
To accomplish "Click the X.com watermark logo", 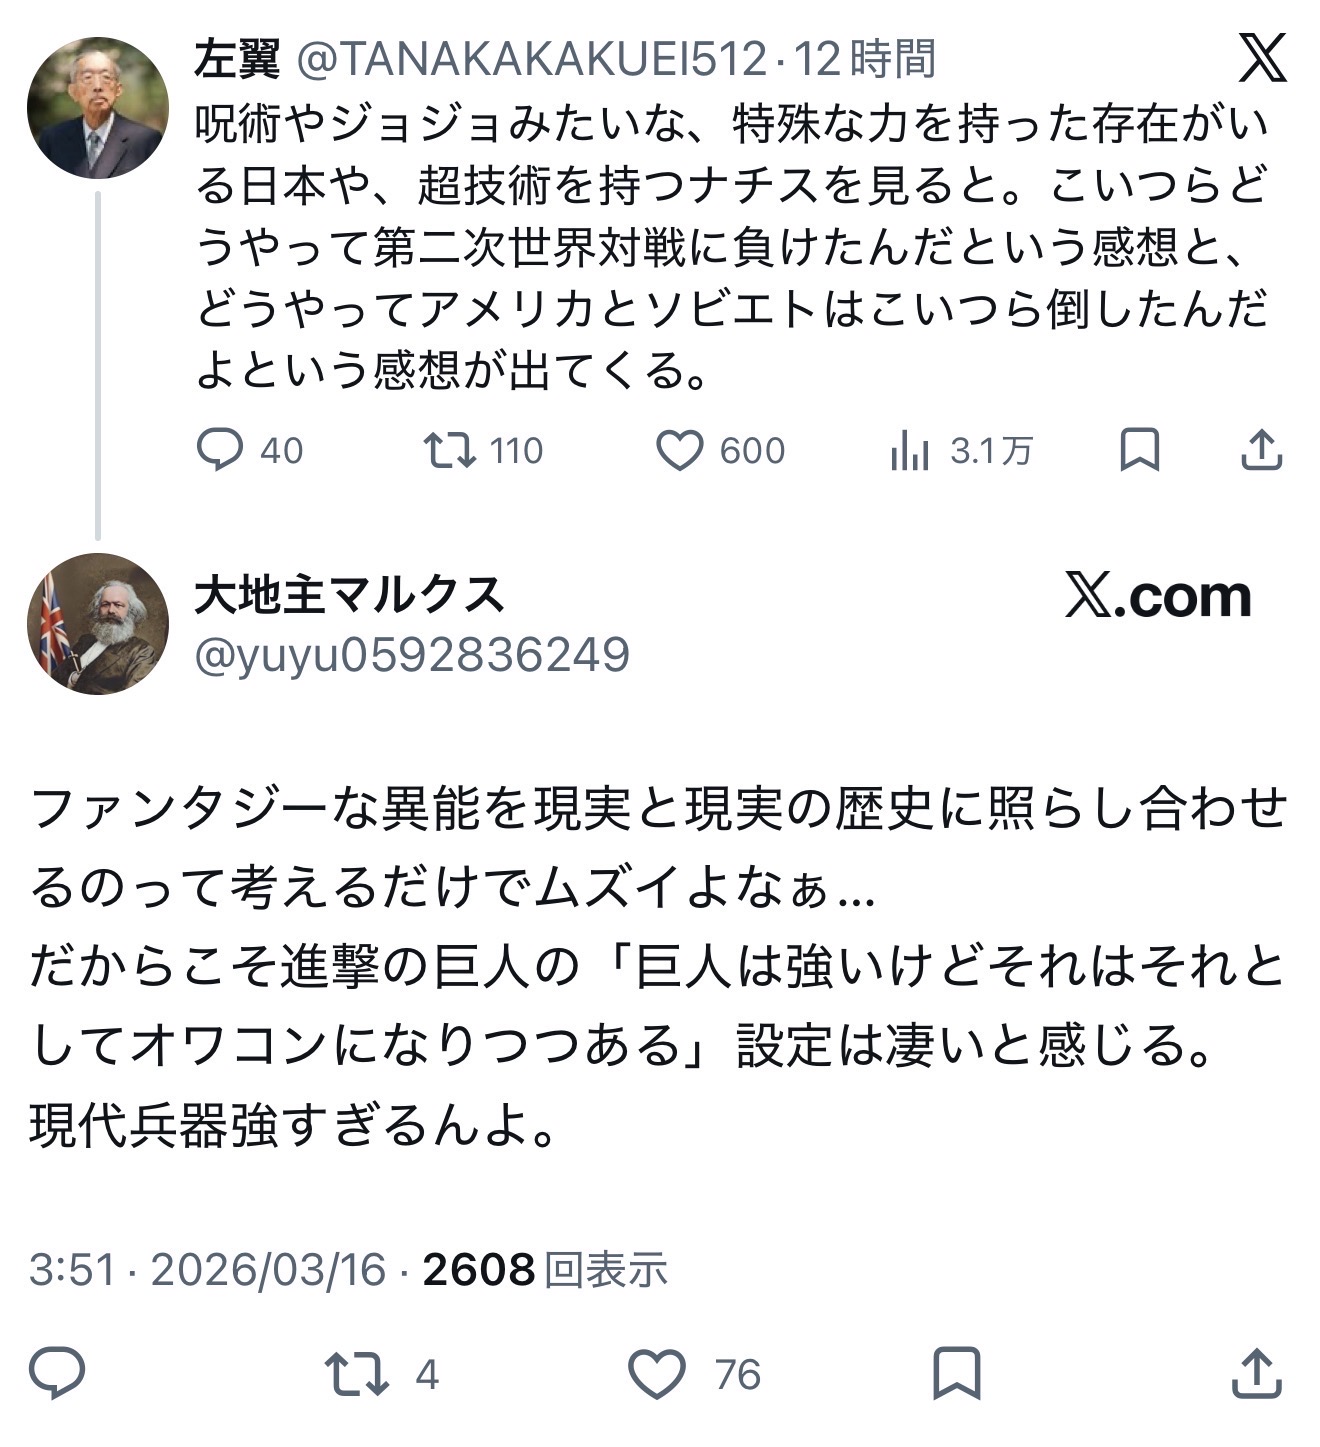I will 1158,597.
